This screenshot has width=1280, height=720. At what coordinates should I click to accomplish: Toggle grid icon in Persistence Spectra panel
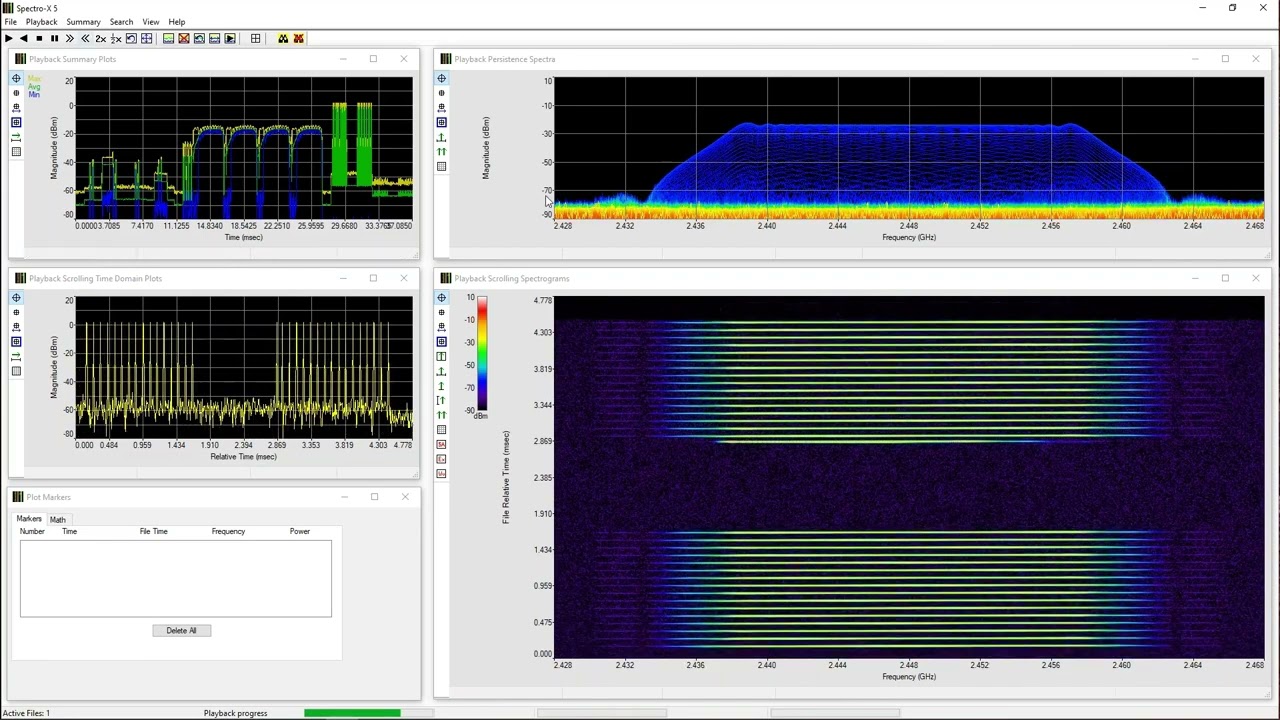[441, 167]
